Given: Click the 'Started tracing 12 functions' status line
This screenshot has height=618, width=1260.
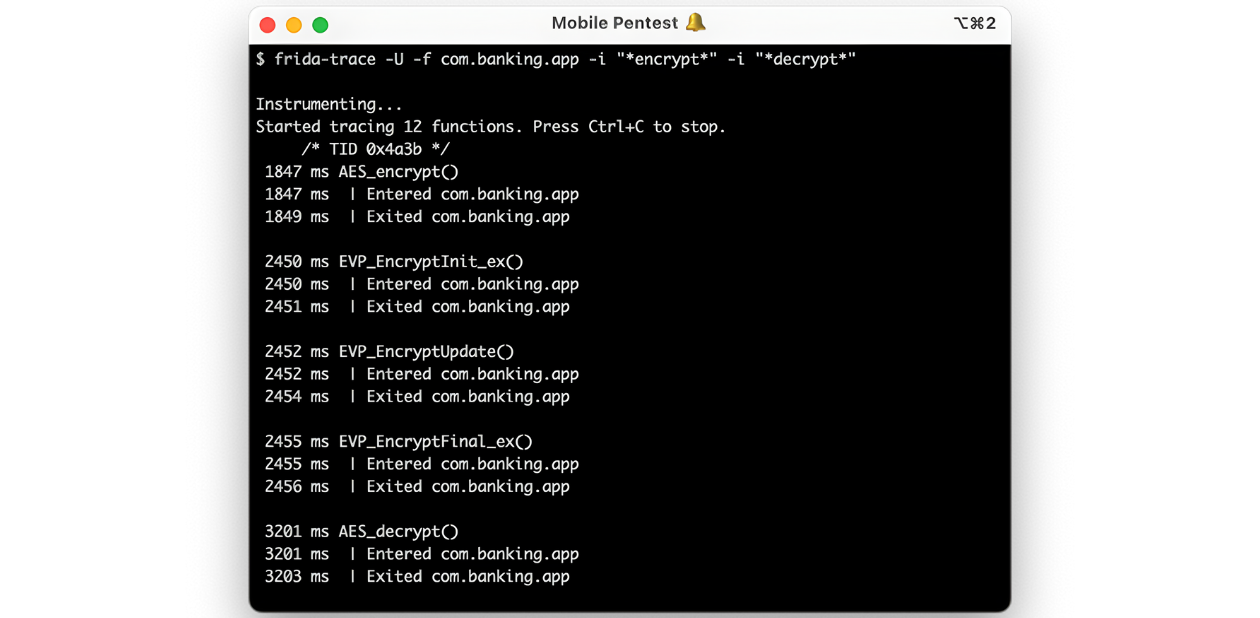Looking at the screenshot, I should [490, 126].
